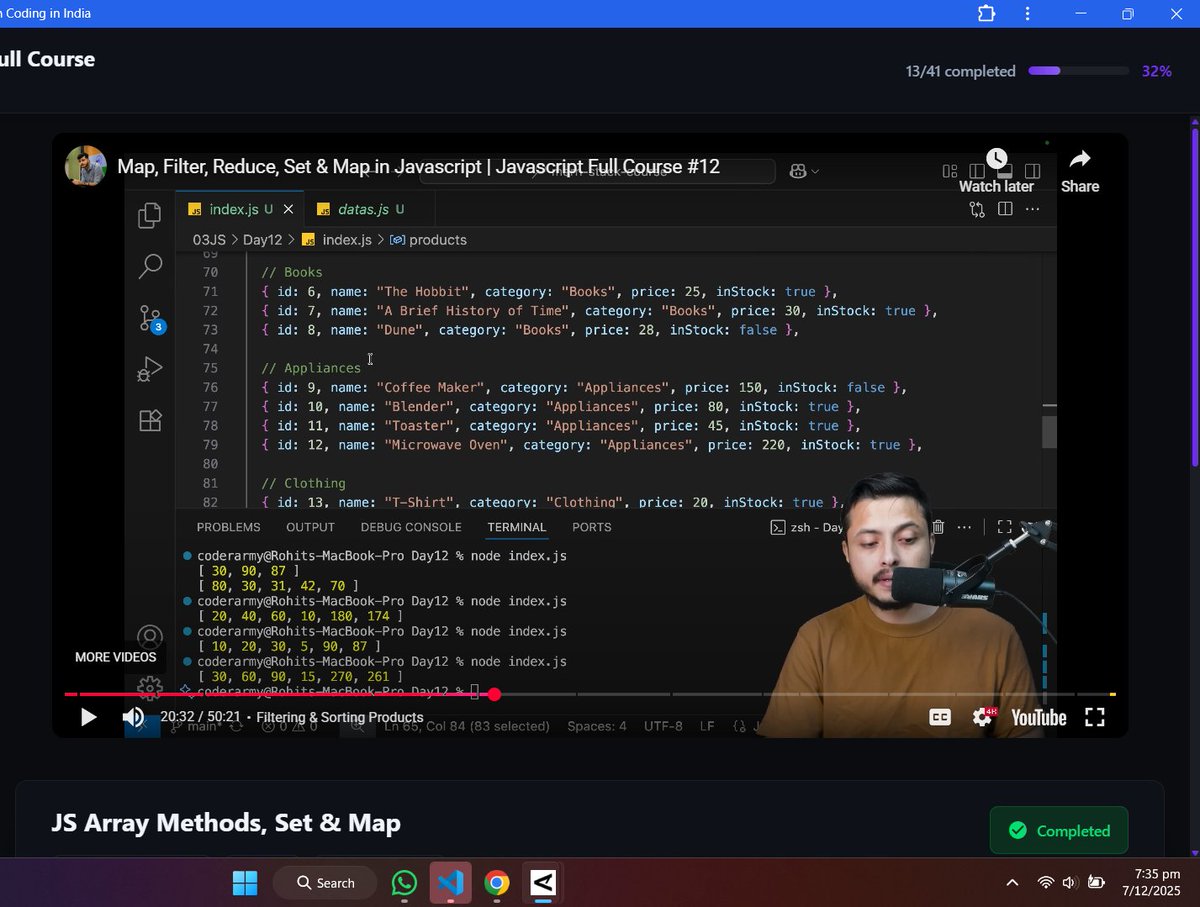Screen dimensions: 1200x907
Task: Click Spaces: 4 in status bar
Action: tap(597, 726)
